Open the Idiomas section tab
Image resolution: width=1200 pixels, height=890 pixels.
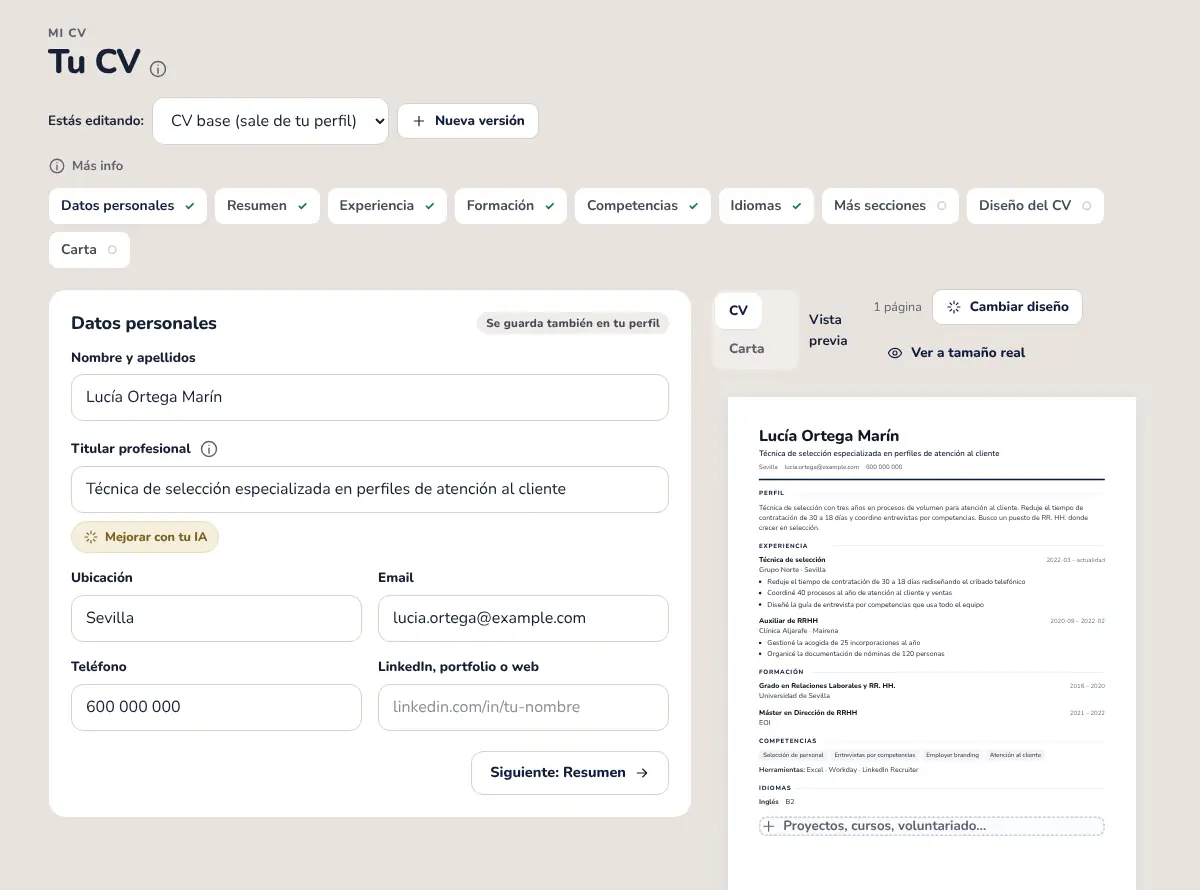766,205
